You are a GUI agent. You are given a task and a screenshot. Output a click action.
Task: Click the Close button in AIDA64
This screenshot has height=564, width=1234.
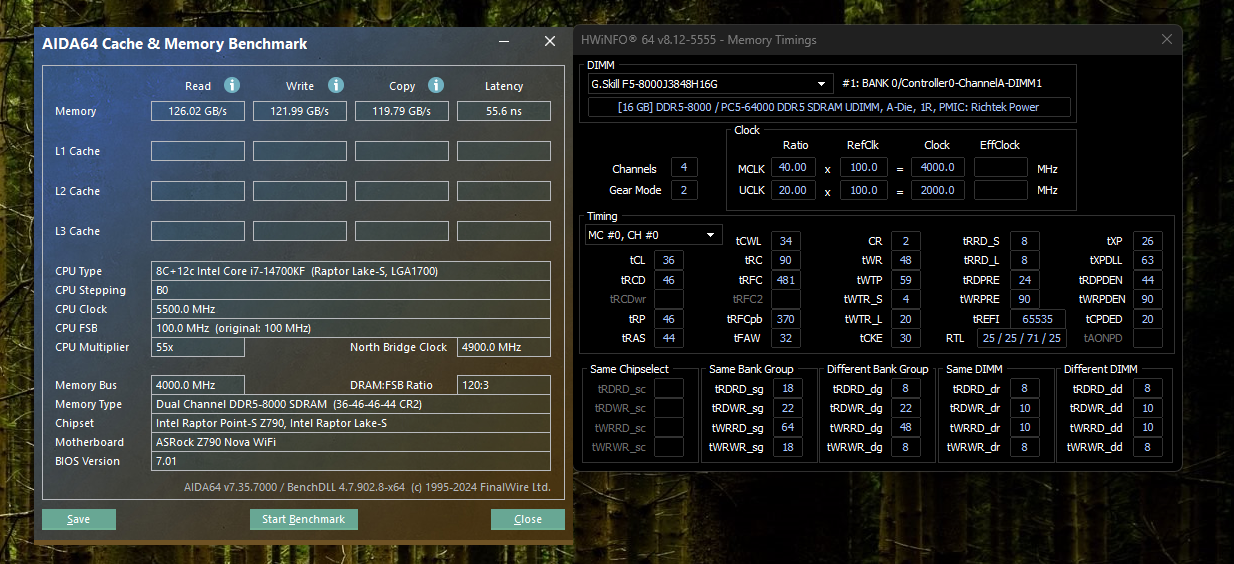click(527, 519)
